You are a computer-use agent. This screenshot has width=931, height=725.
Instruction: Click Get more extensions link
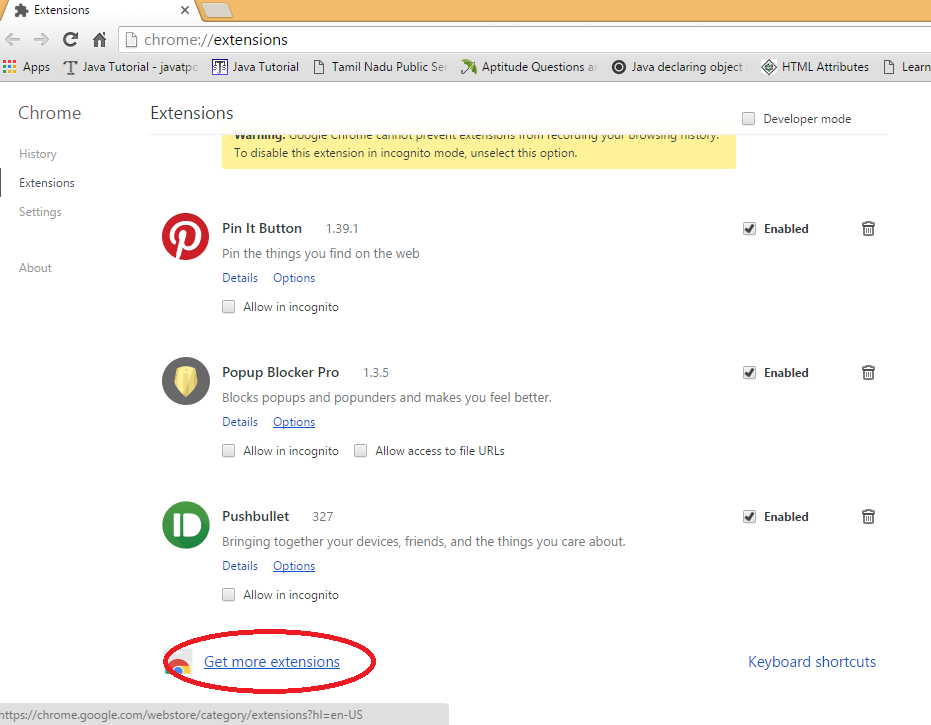272,662
